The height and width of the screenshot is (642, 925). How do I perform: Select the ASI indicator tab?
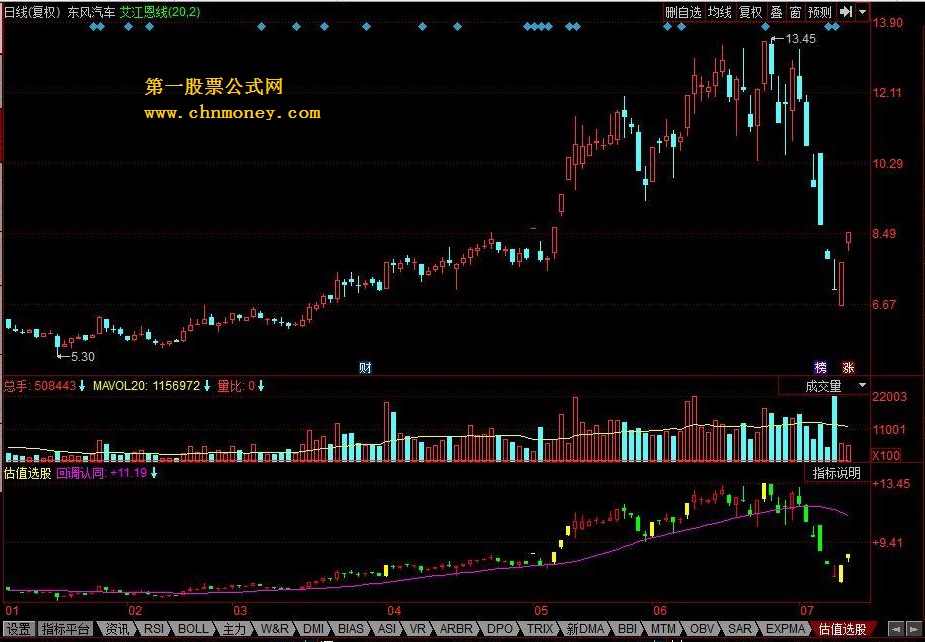pyautogui.click(x=387, y=629)
